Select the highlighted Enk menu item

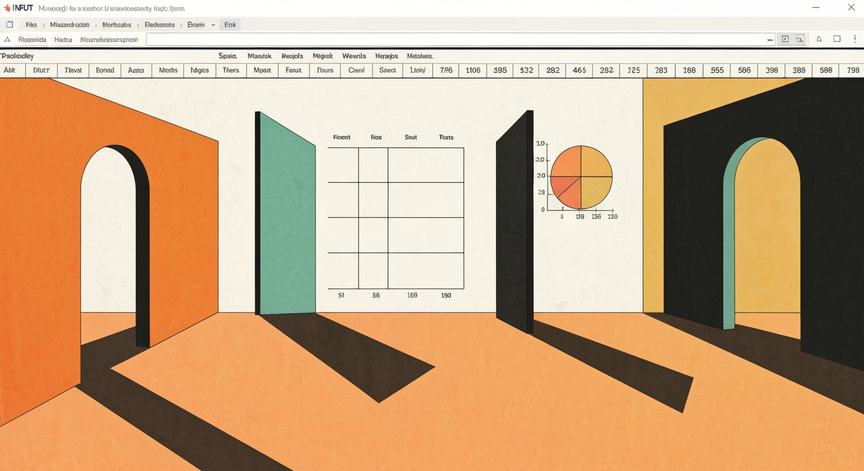pyautogui.click(x=230, y=25)
